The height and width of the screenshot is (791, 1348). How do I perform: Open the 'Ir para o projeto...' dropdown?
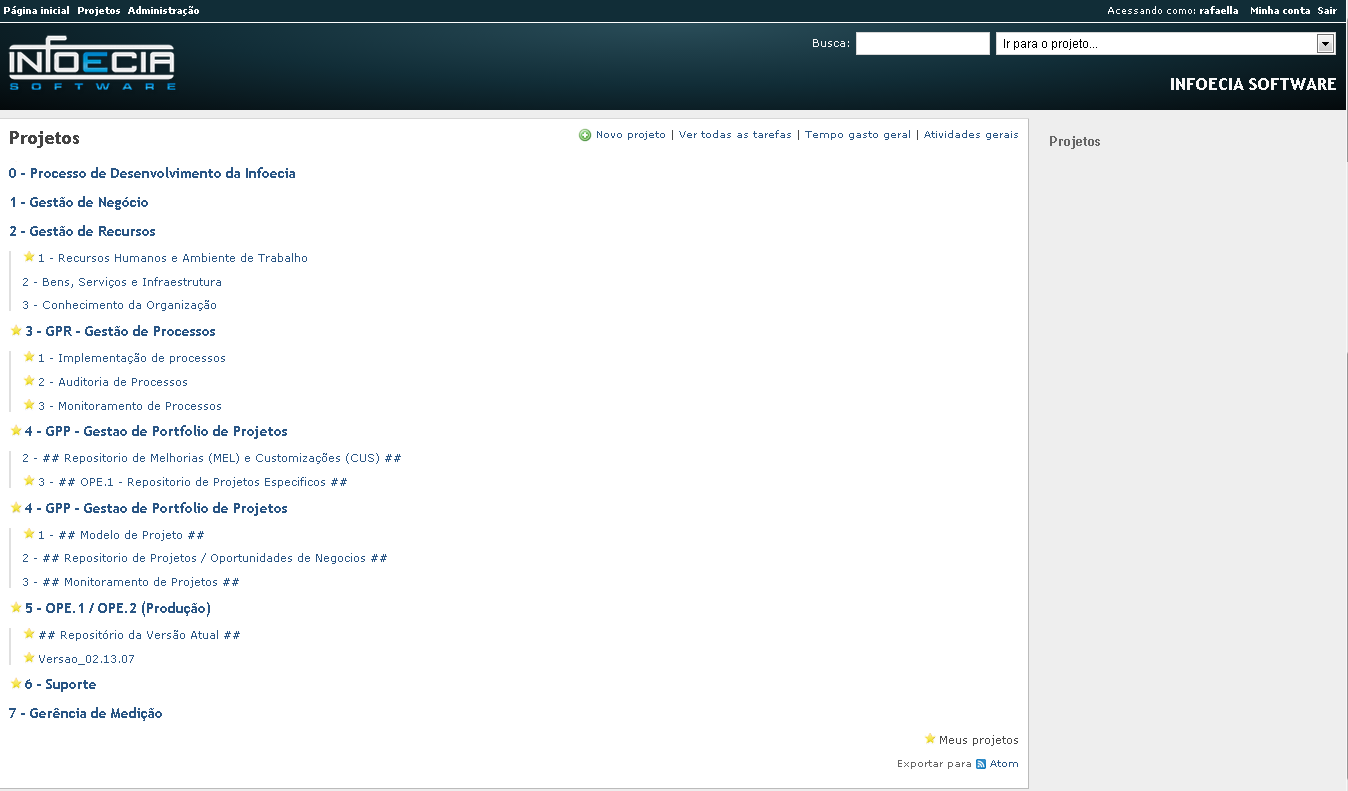1166,43
